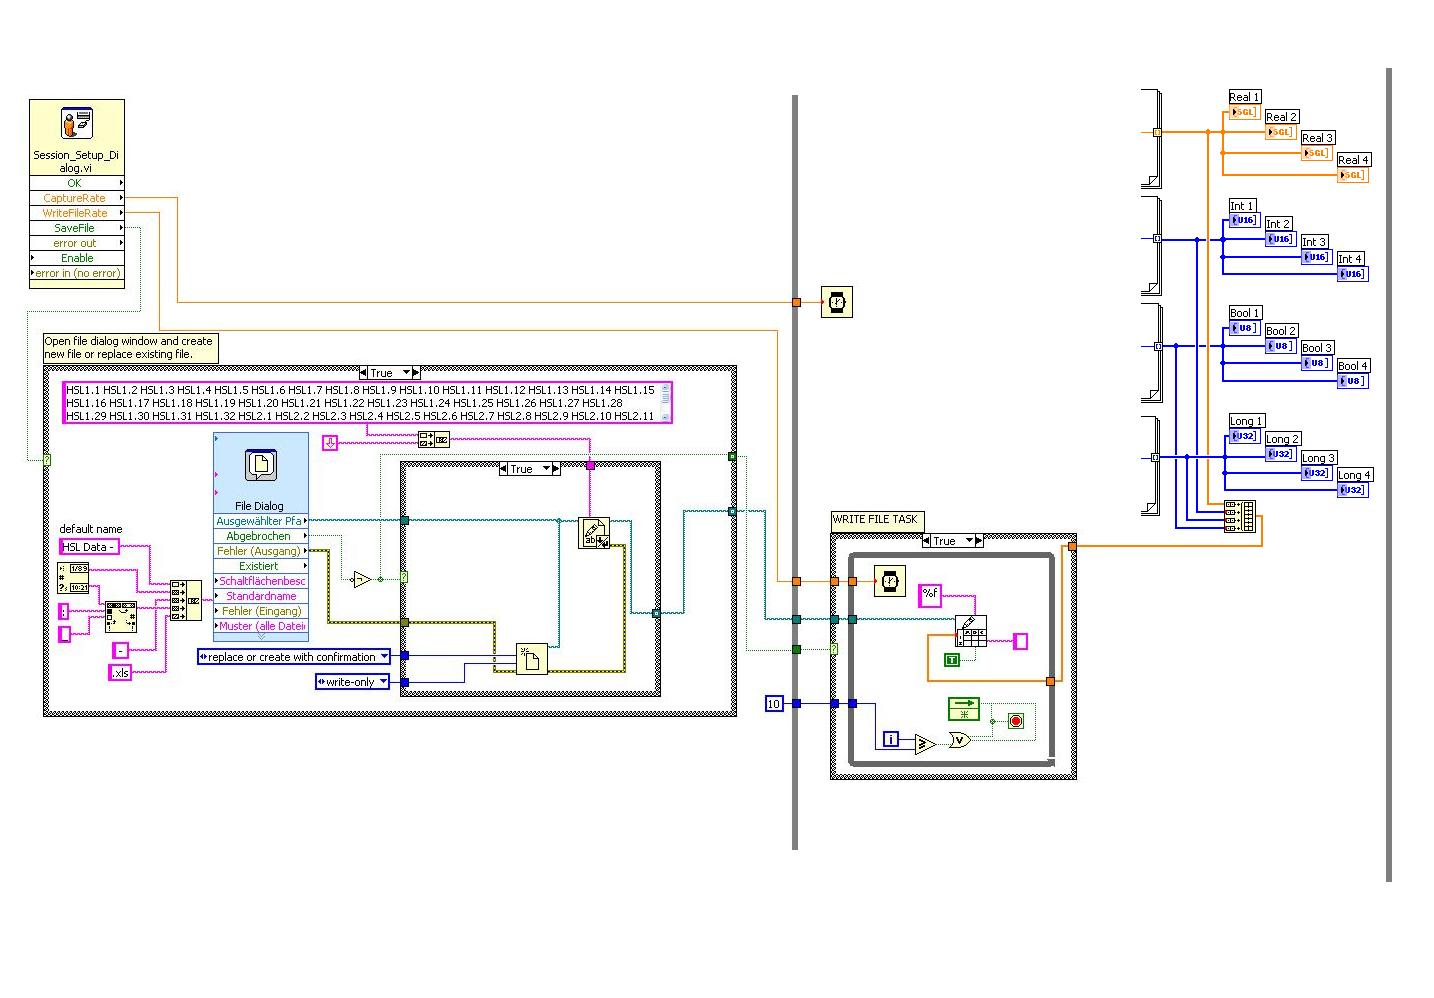Go to next case in WRITE FILE TASK structure
1434x998 pixels.
tap(979, 541)
